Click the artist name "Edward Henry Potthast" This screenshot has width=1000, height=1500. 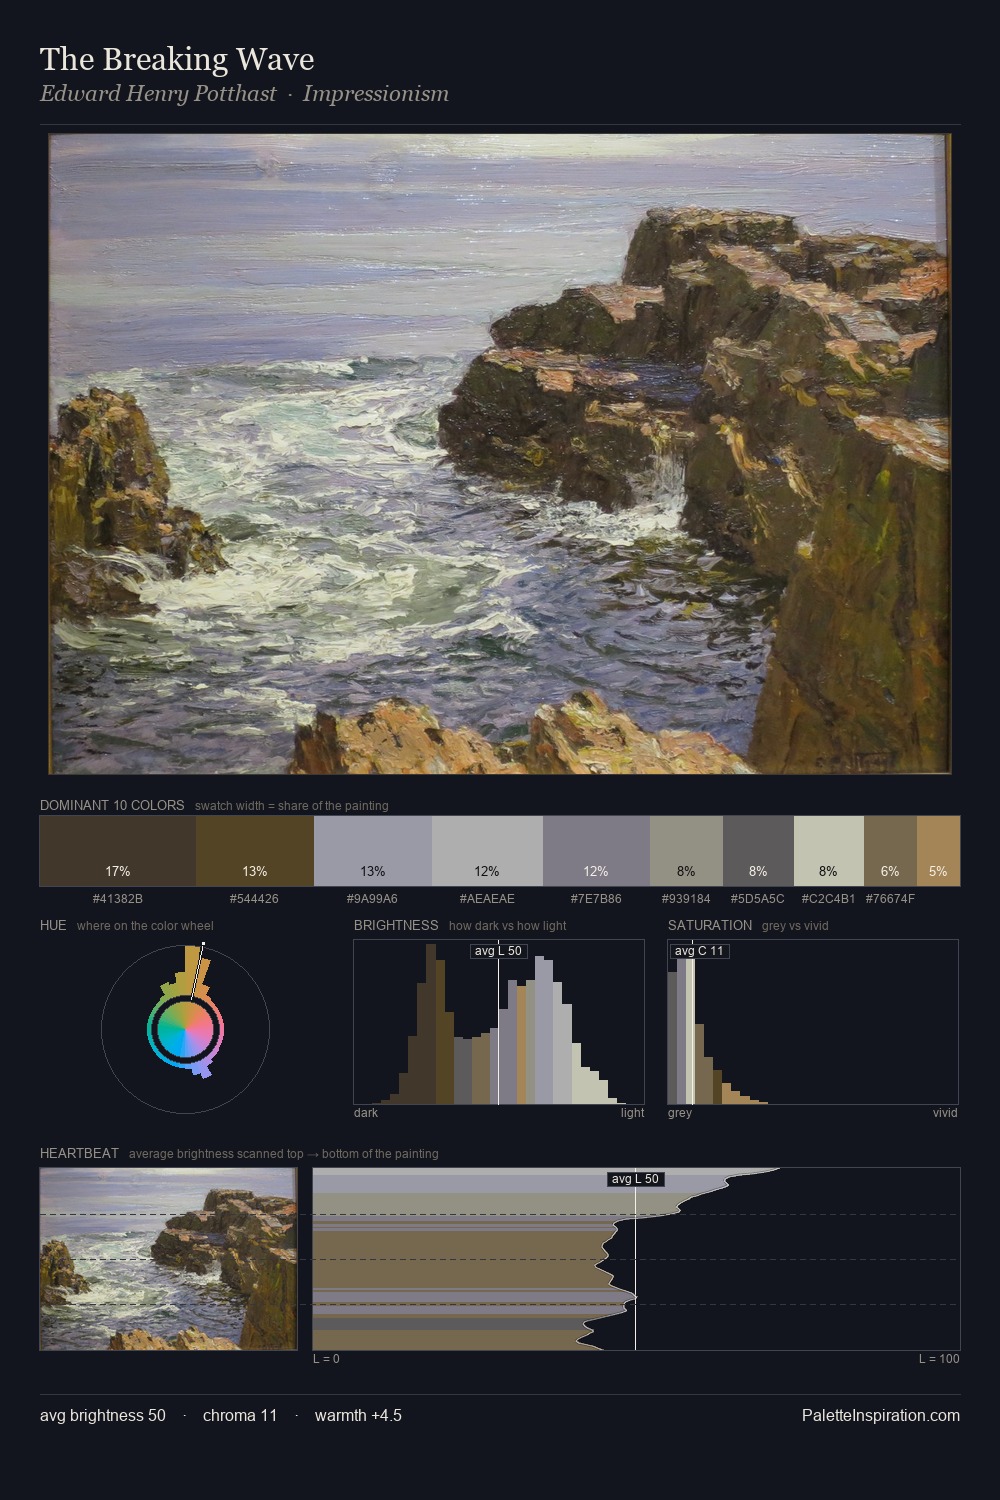tap(158, 94)
